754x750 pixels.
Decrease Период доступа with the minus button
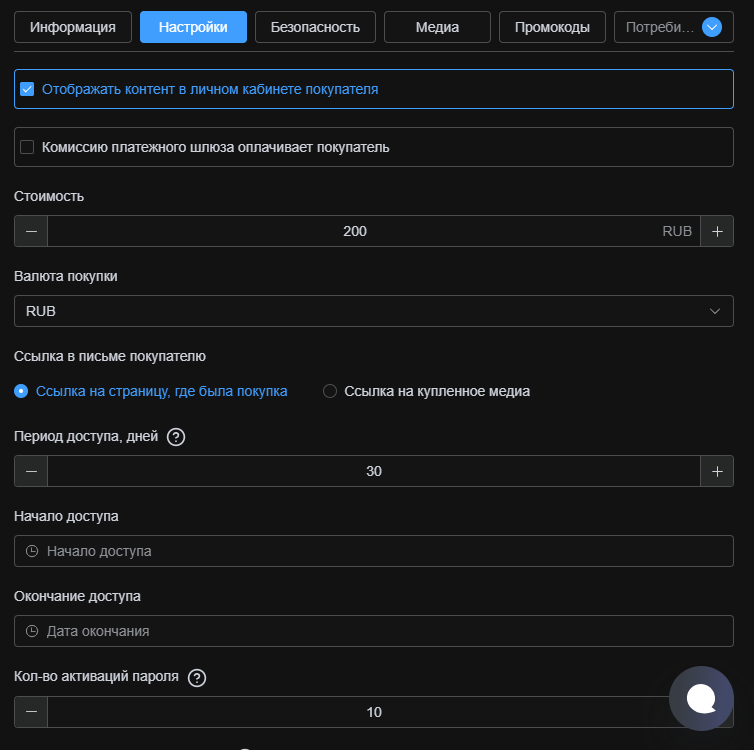pos(31,471)
